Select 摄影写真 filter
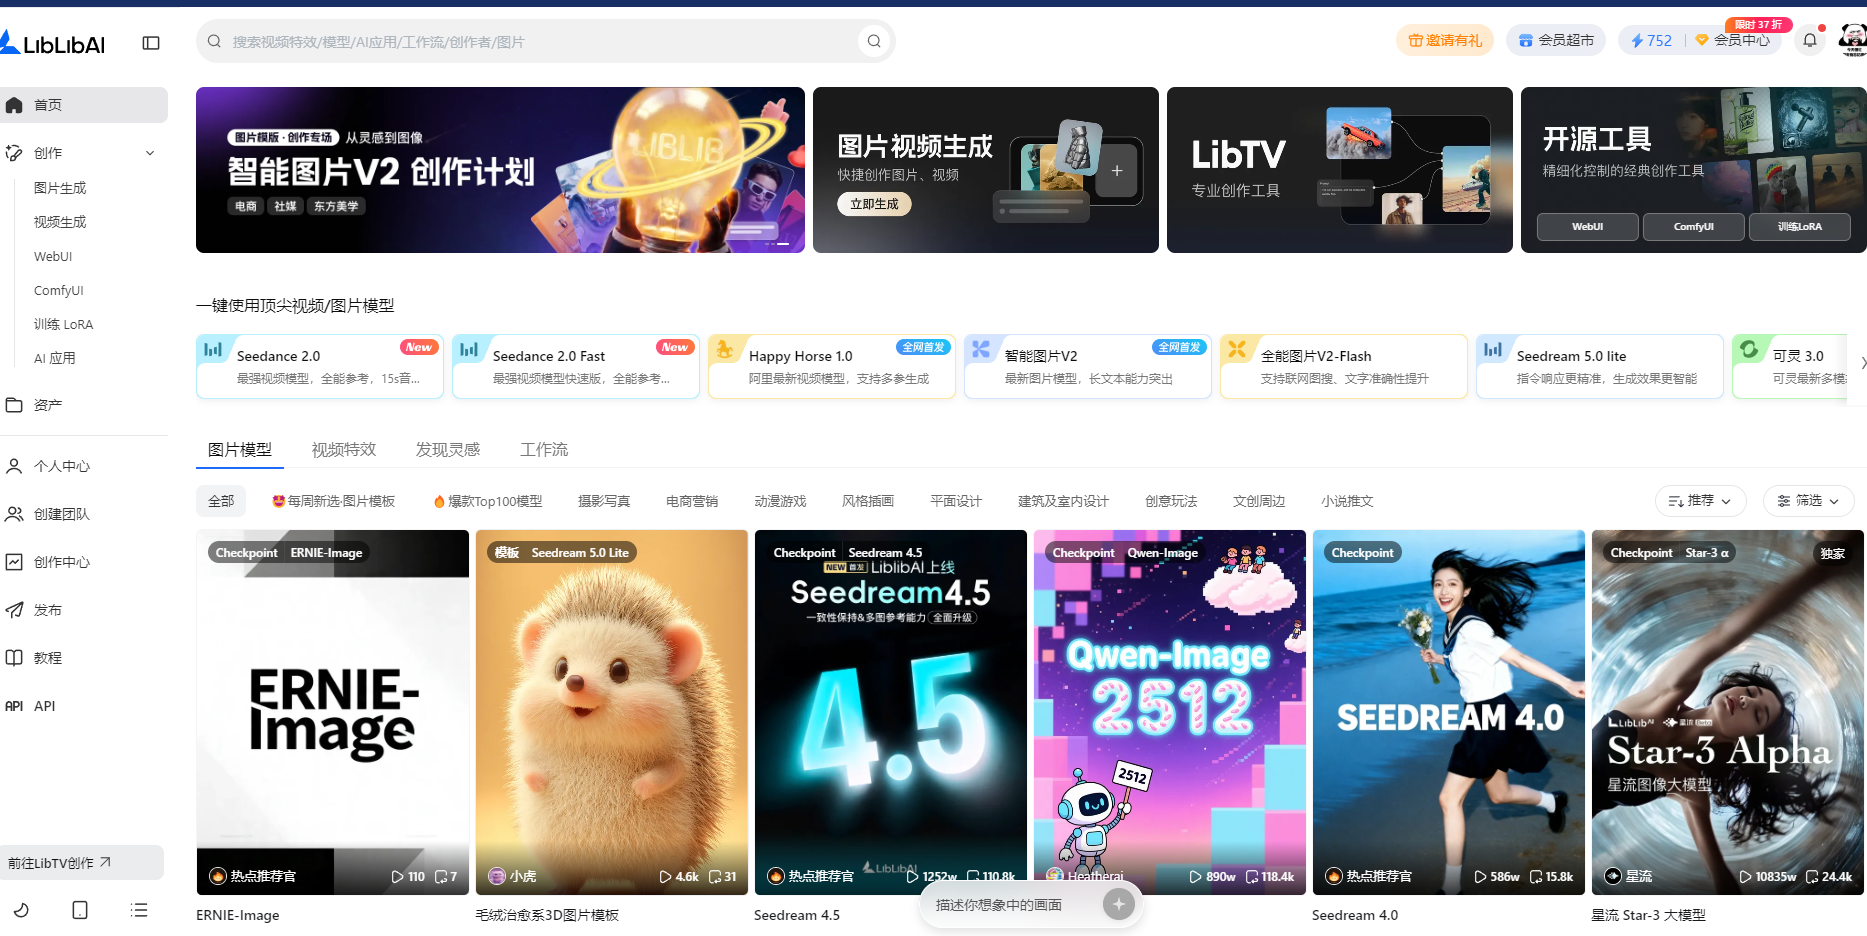 tap(604, 501)
